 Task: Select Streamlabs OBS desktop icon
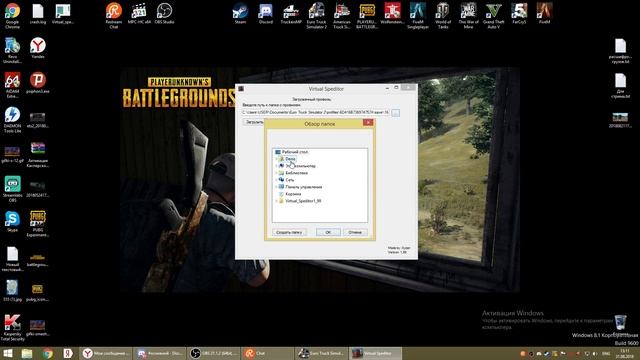(x=12, y=189)
